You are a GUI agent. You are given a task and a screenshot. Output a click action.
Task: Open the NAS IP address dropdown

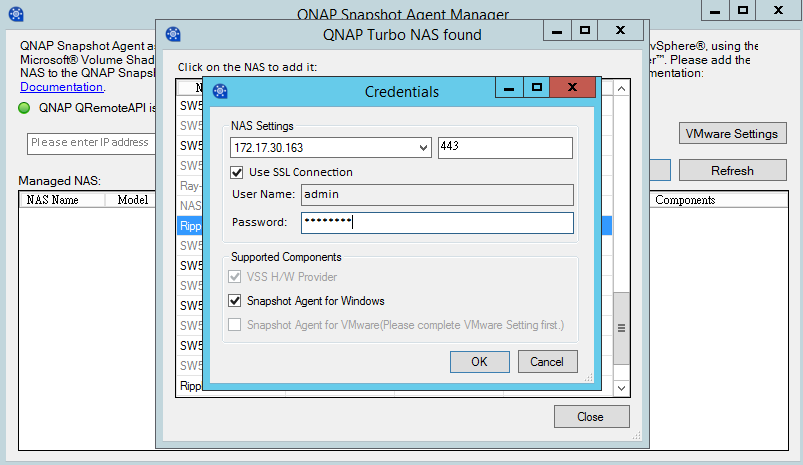424,148
